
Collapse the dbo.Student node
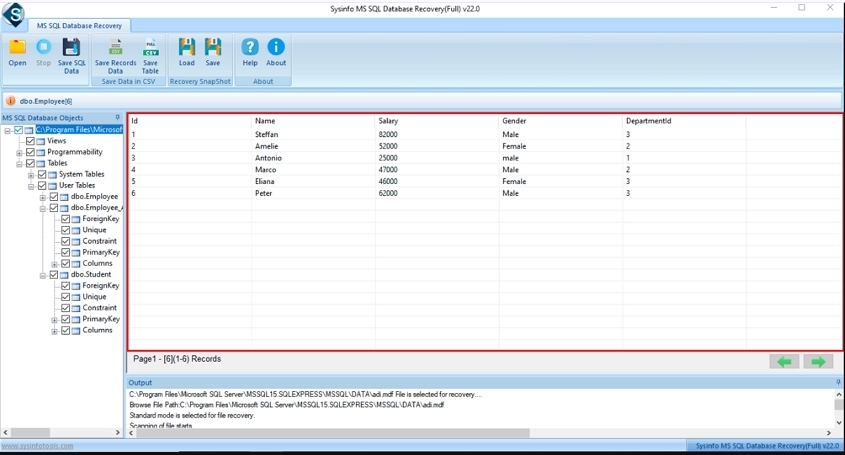(43, 275)
